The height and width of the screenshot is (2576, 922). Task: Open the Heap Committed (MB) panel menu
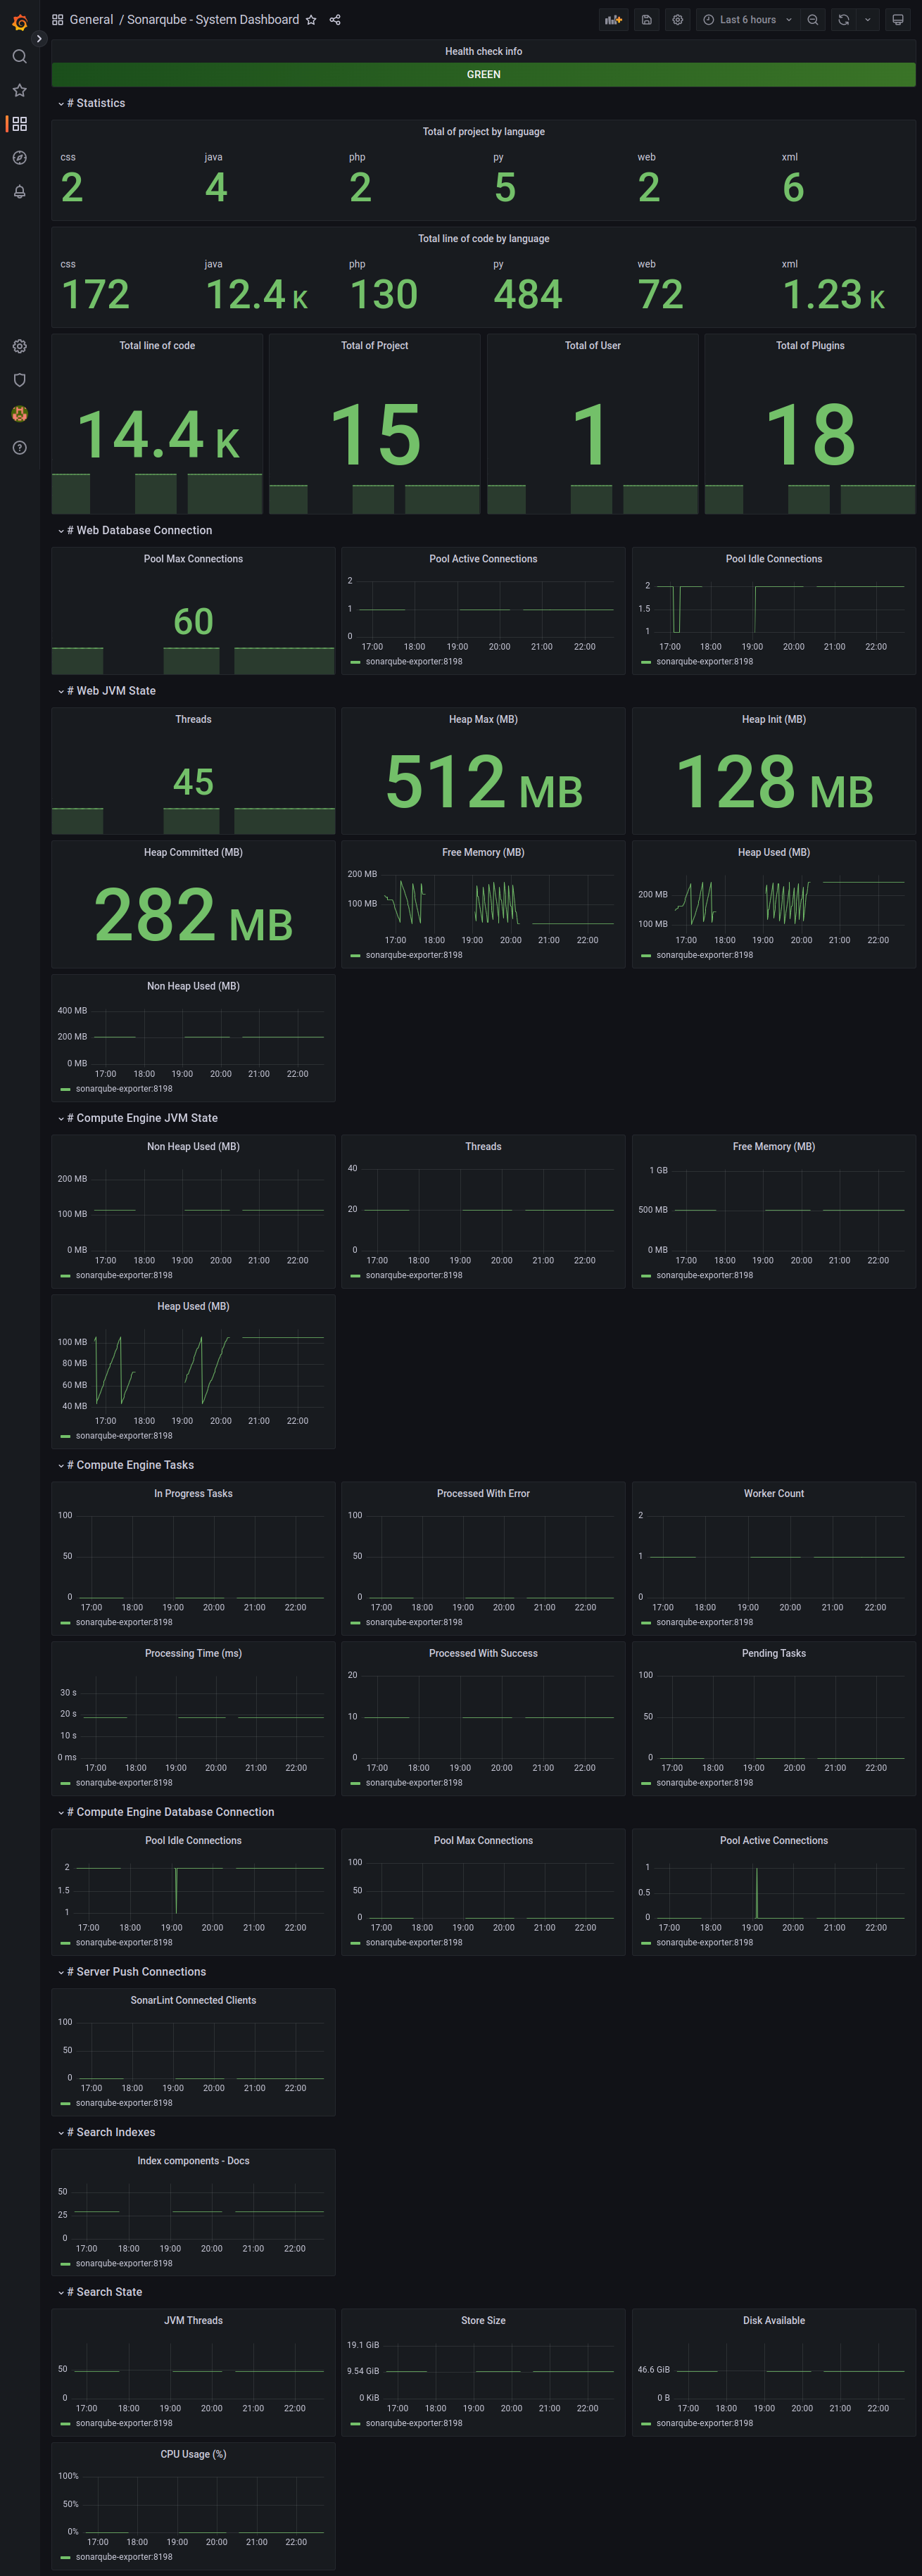pos(193,853)
